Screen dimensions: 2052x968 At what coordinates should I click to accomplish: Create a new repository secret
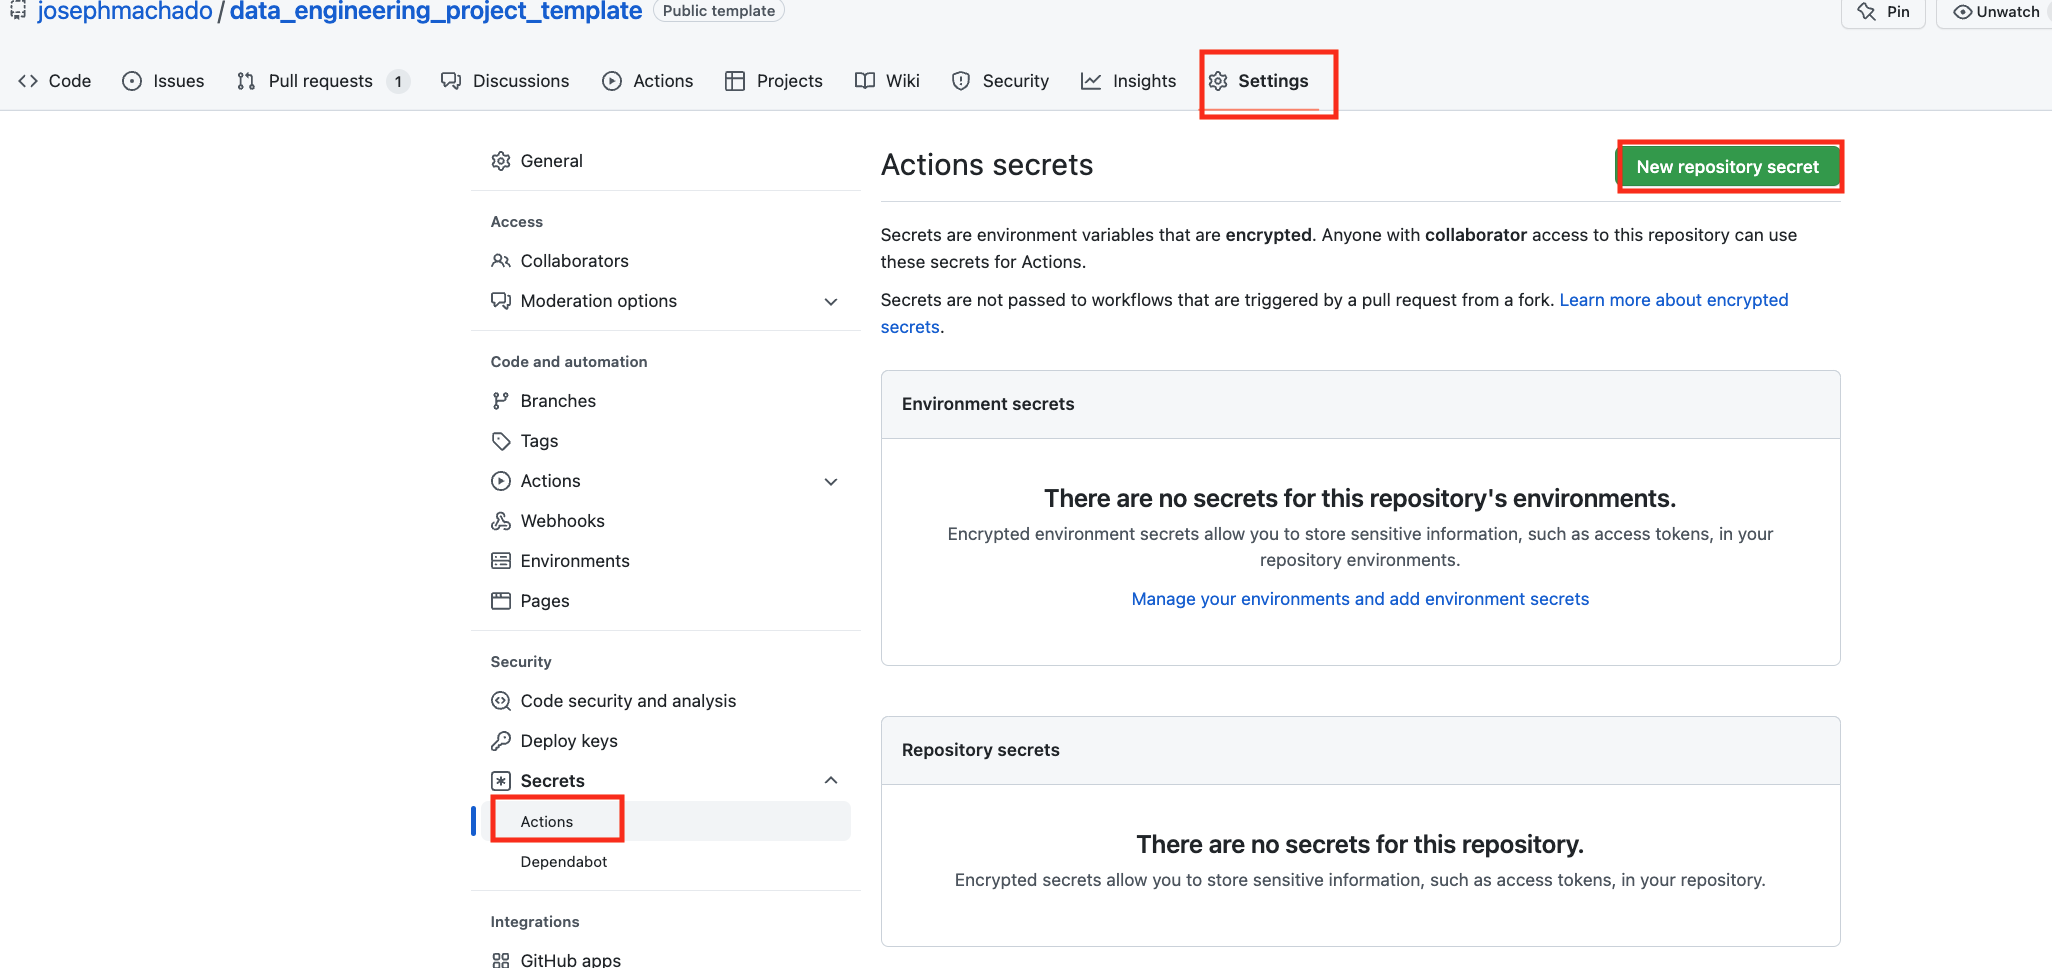(1727, 167)
